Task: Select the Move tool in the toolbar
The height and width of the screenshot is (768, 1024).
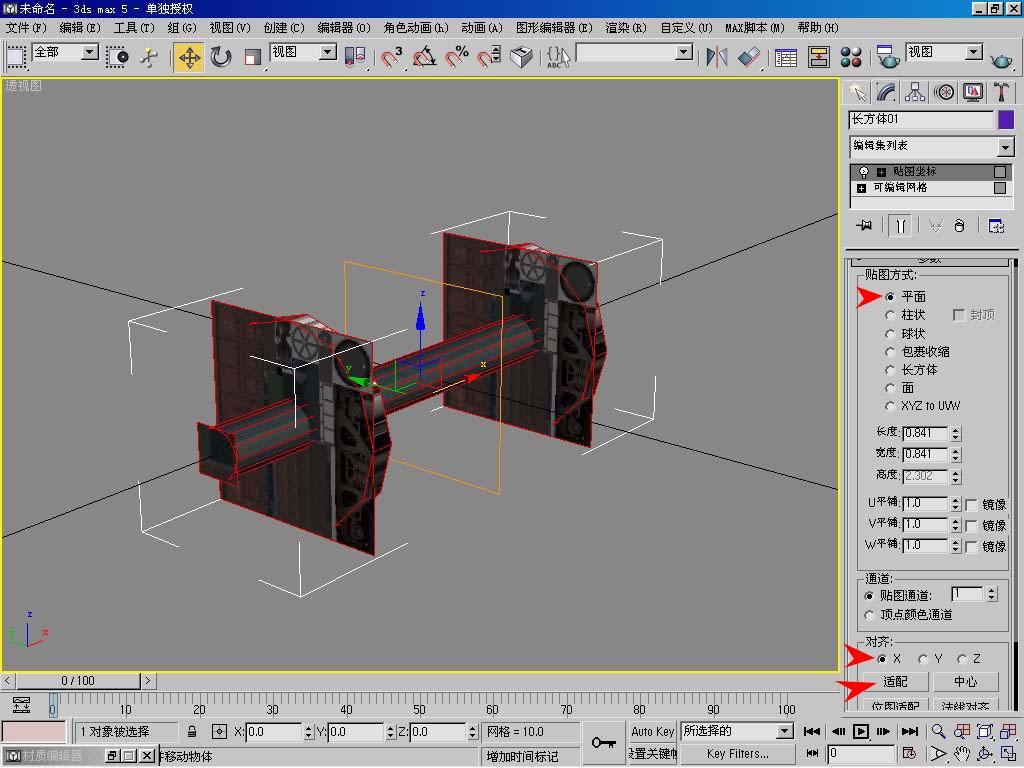Action: (x=189, y=57)
